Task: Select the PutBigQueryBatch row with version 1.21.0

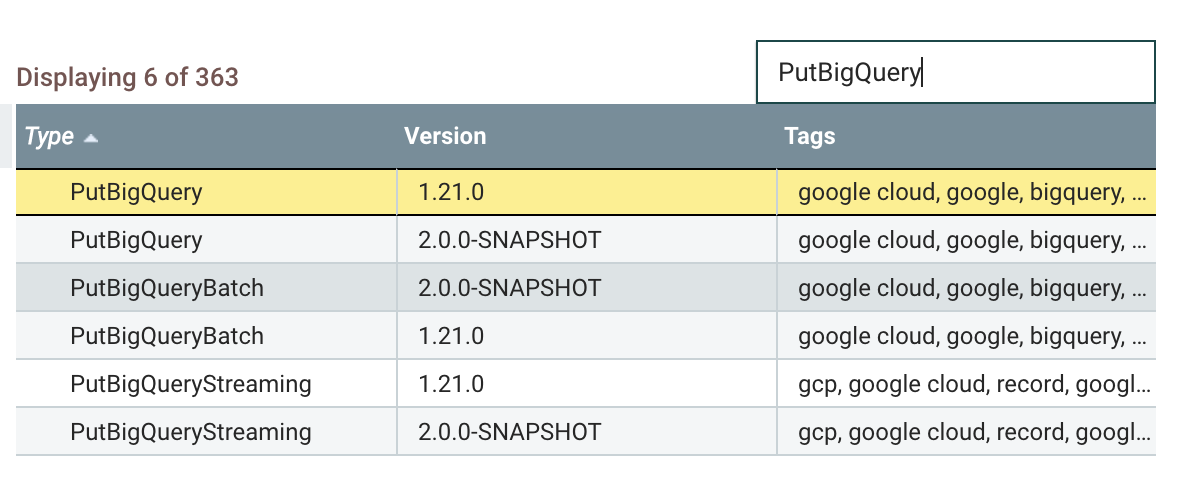Action: [585, 336]
